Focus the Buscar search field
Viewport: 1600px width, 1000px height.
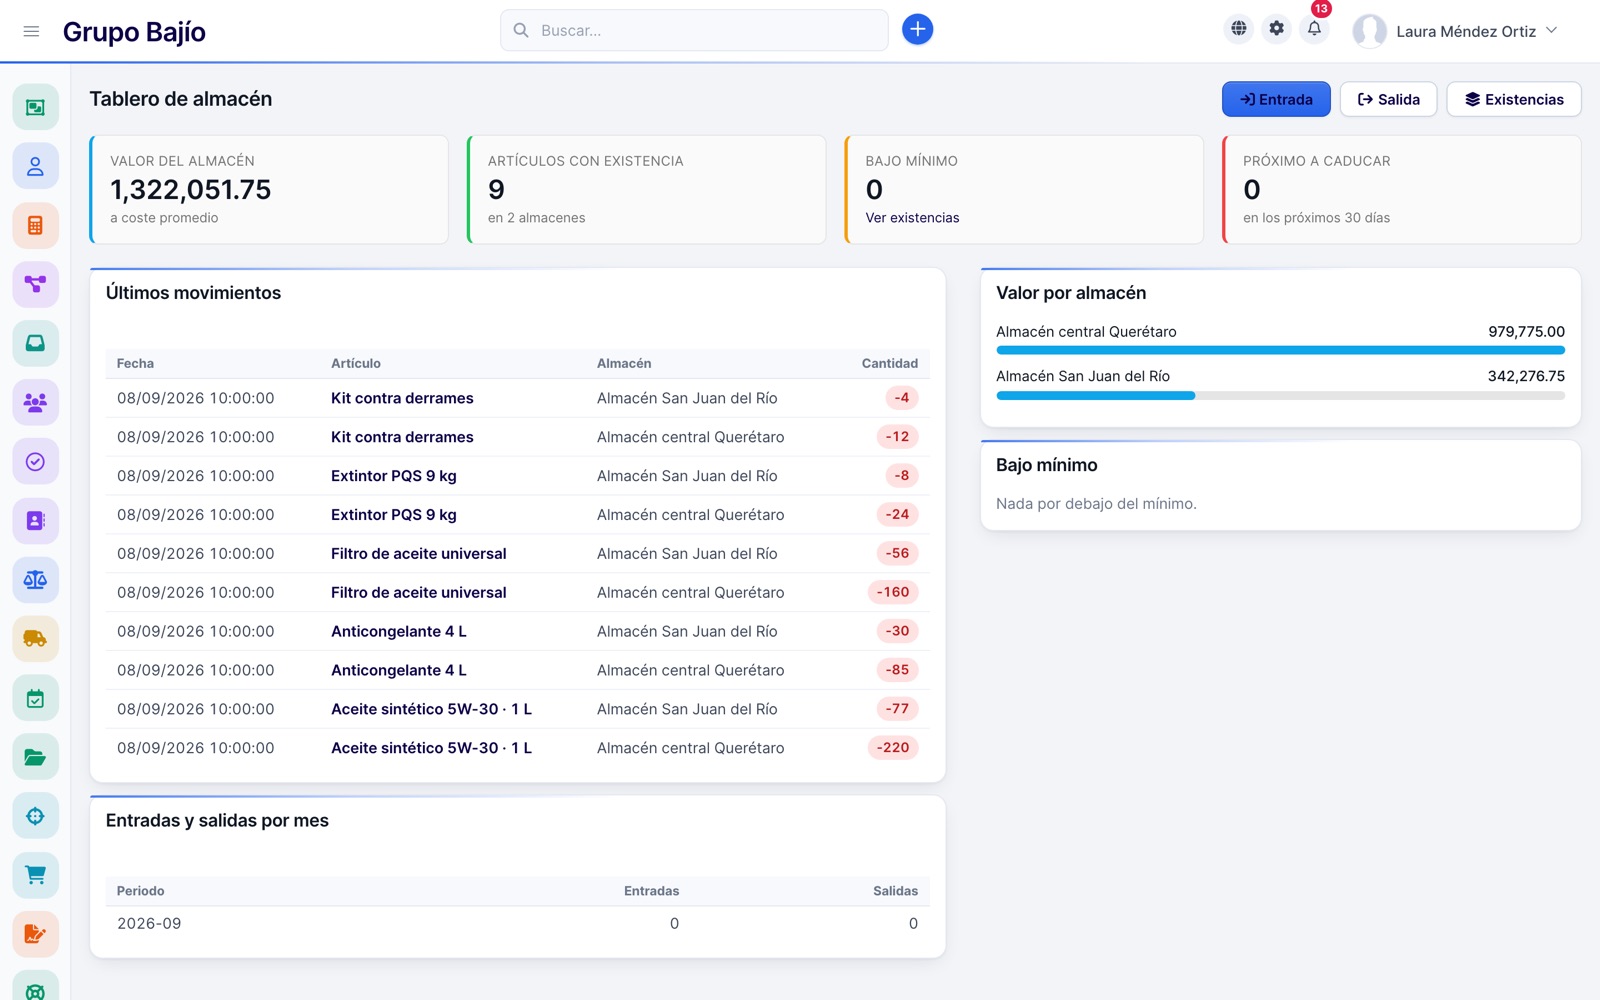694,30
